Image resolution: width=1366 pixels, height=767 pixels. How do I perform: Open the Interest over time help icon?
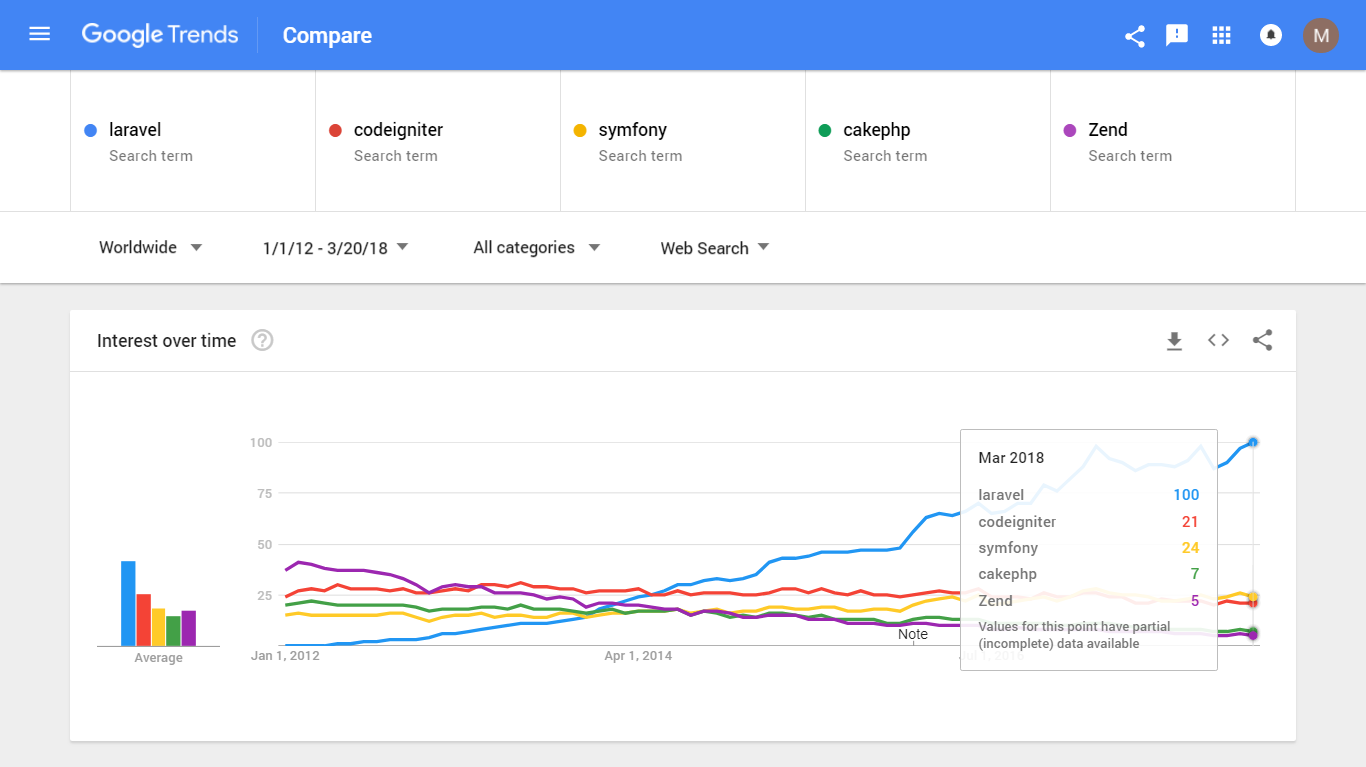coord(262,341)
